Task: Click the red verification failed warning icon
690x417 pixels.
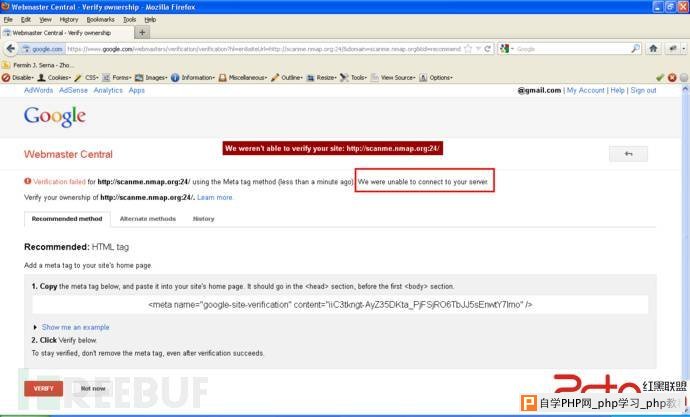Action: coord(27,181)
